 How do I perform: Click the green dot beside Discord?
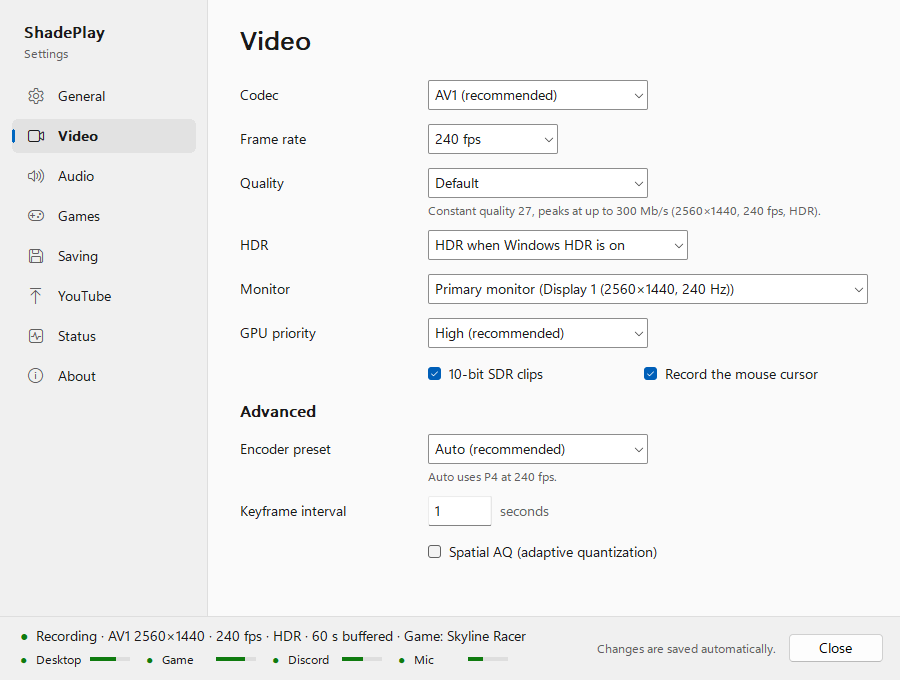(276, 660)
